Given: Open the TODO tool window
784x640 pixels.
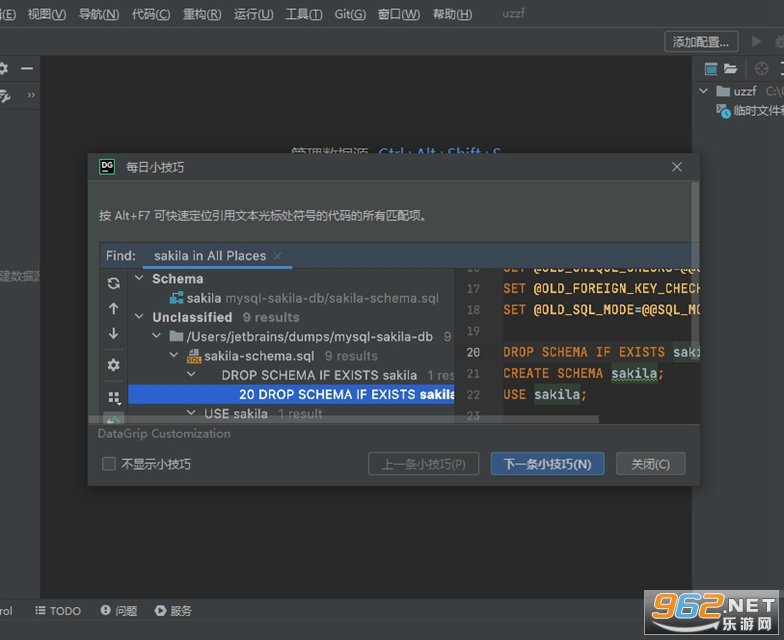Looking at the screenshot, I should click(58, 610).
